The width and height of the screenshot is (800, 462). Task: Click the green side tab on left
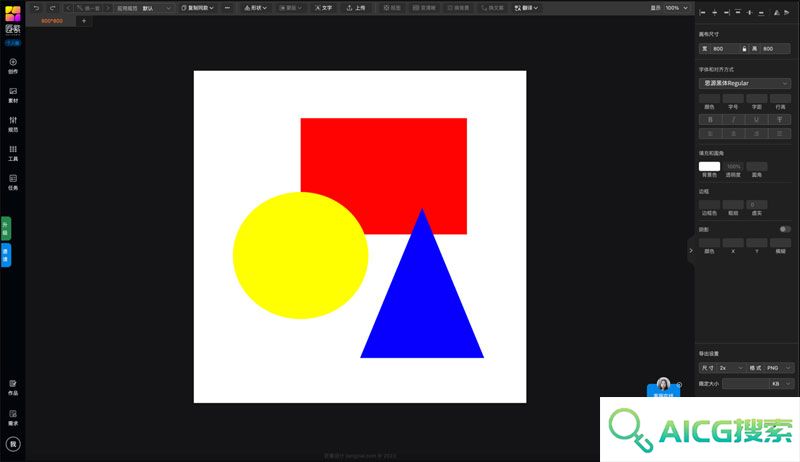(6, 228)
